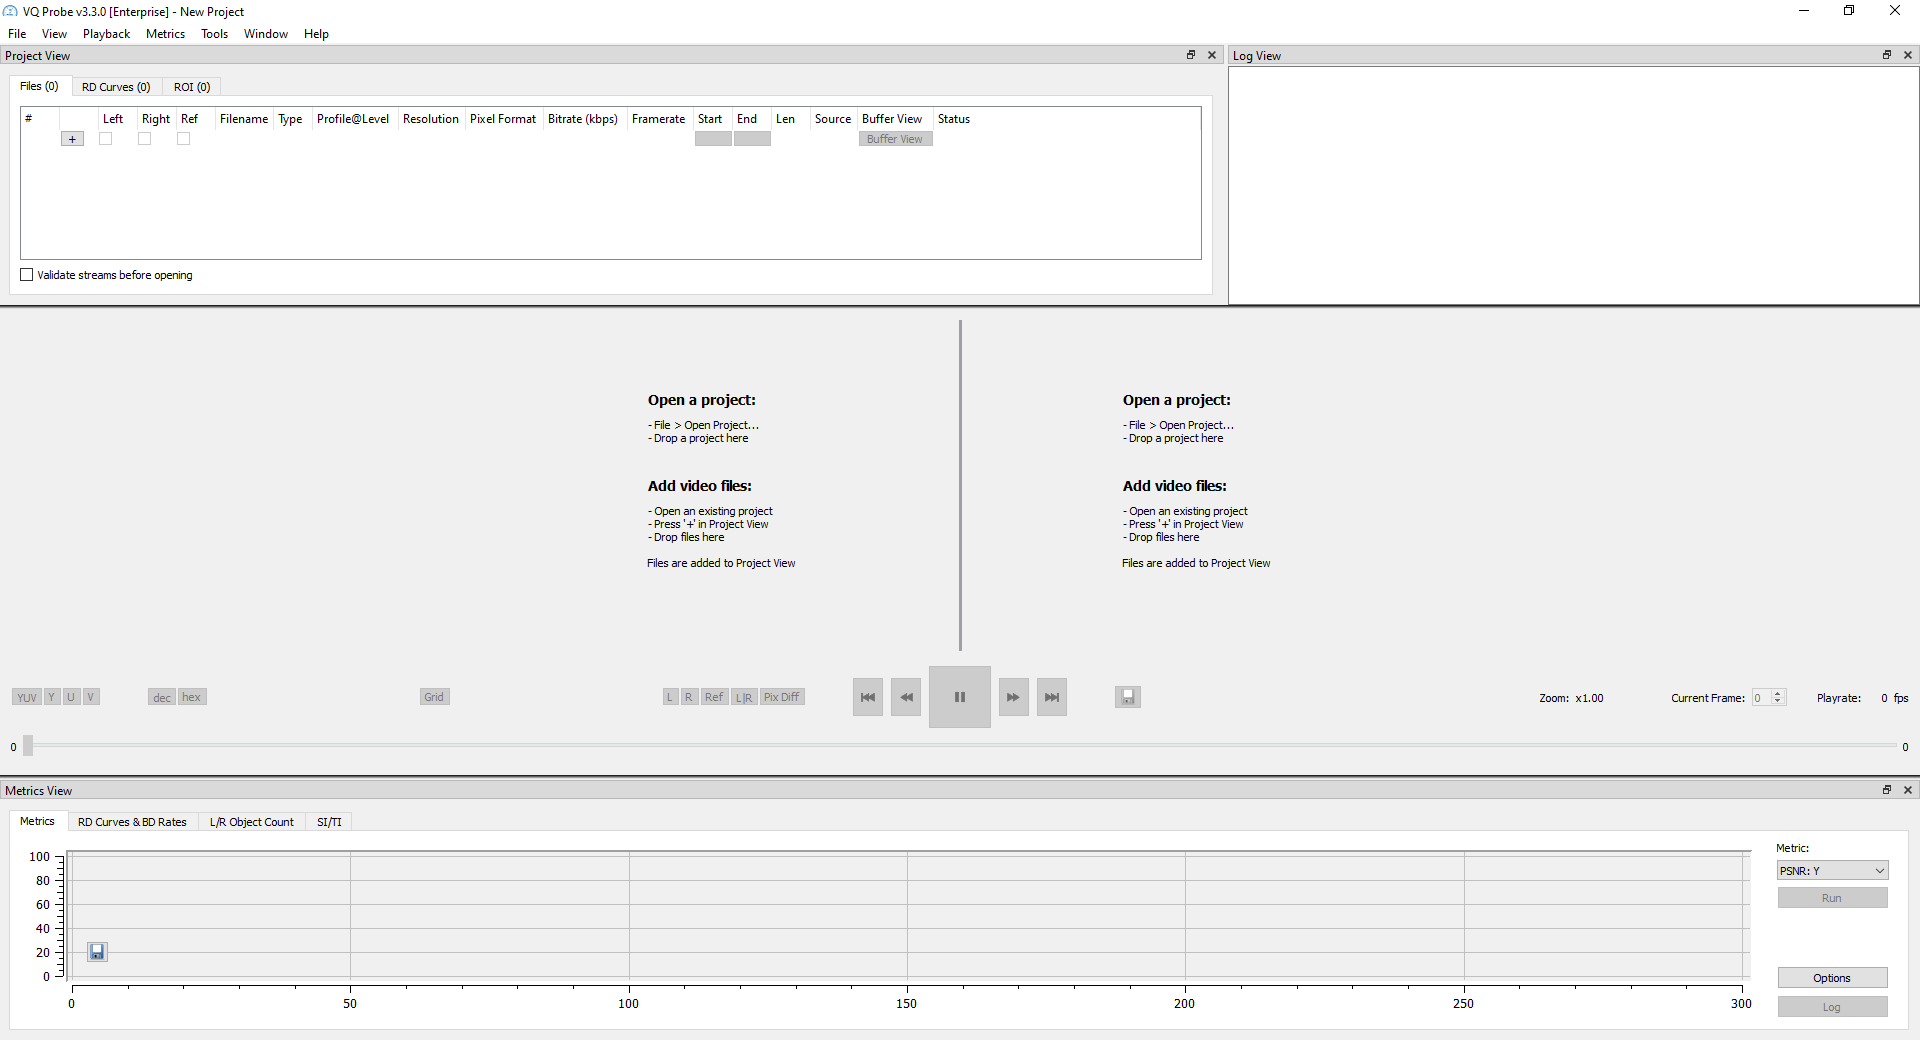Viewport: 1920px width, 1040px height.
Task: Close the Project View panel
Action: tap(1212, 55)
